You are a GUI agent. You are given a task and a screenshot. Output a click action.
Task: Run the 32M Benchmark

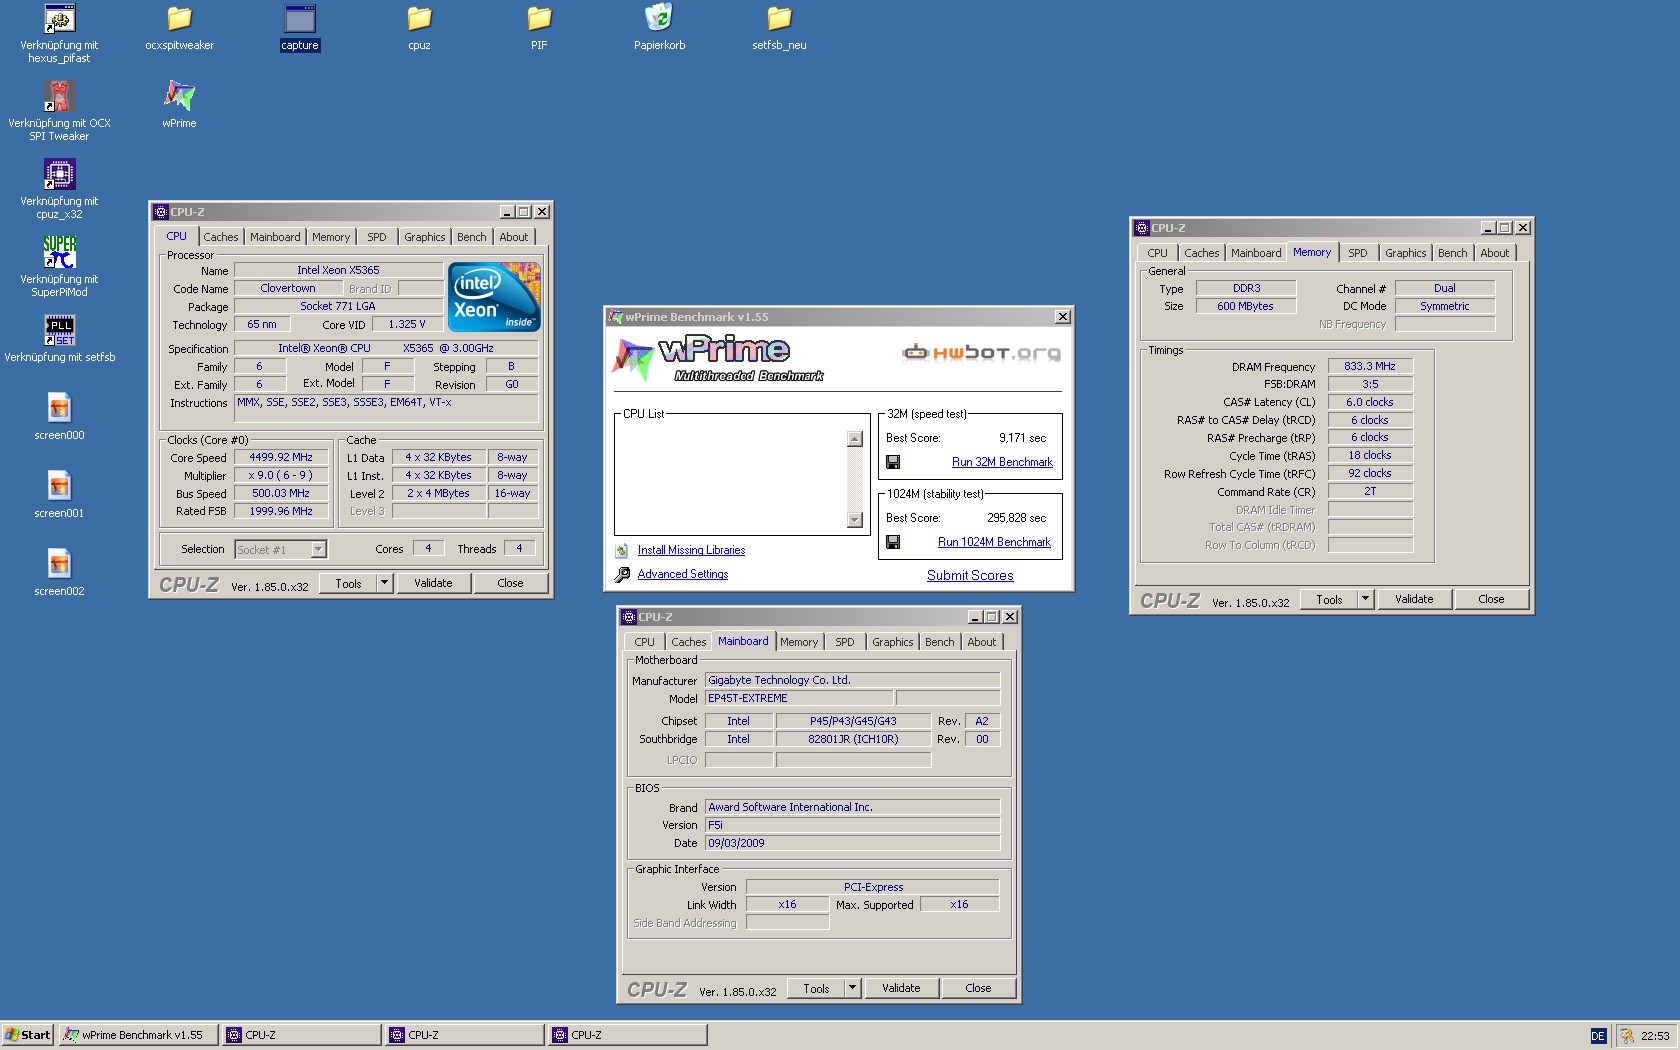point(1002,462)
